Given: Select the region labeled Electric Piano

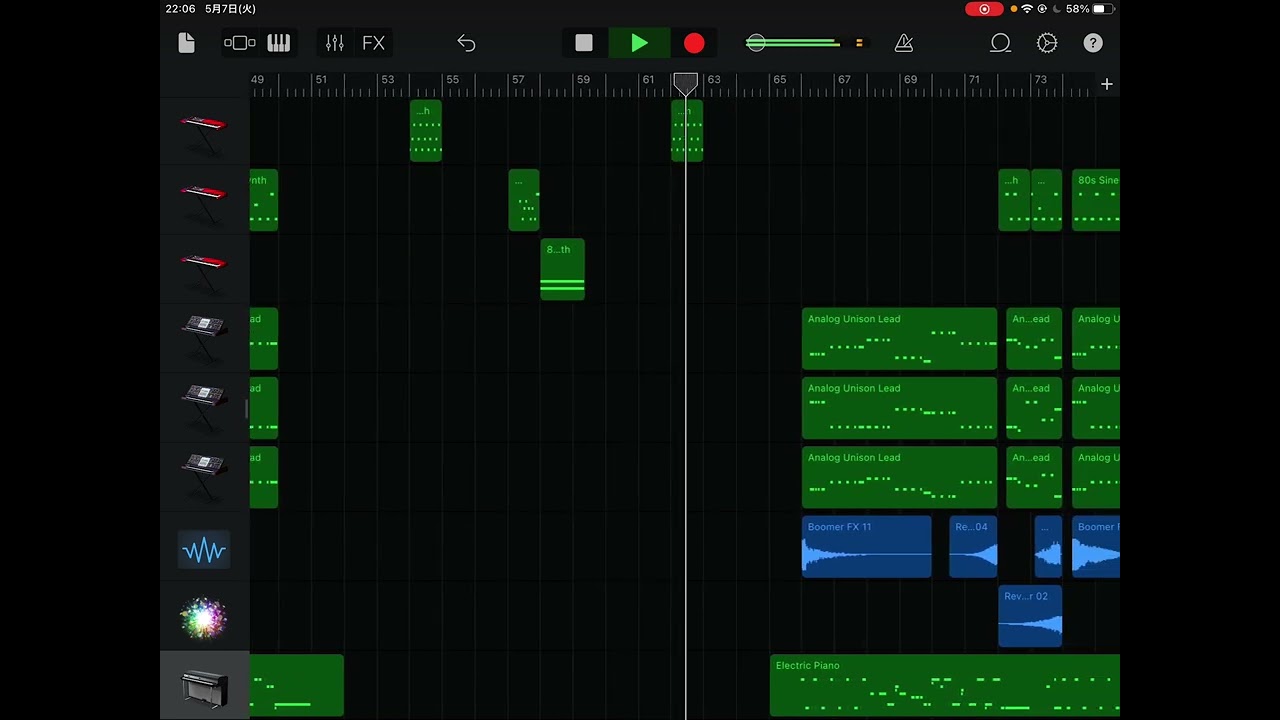Looking at the screenshot, I should [x=945, y=686].
